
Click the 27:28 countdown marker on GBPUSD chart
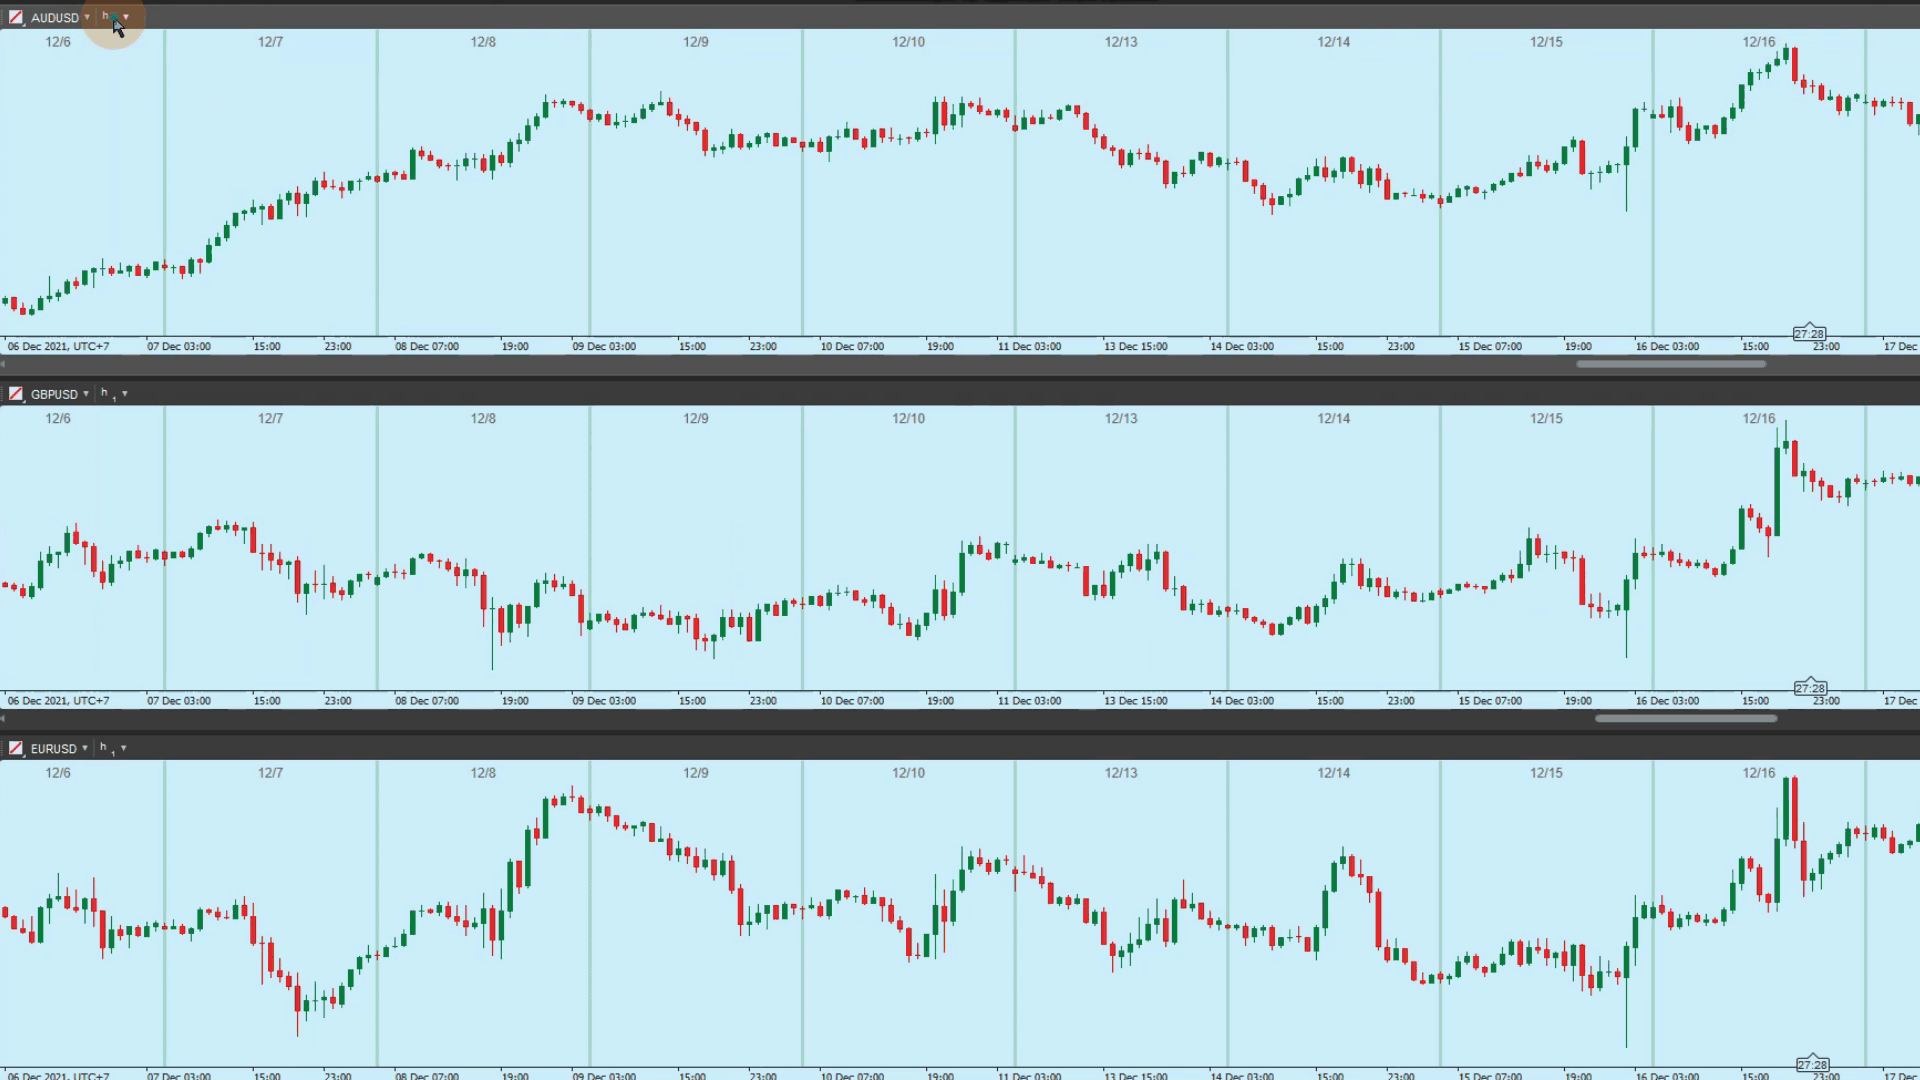click(1810, 688)
